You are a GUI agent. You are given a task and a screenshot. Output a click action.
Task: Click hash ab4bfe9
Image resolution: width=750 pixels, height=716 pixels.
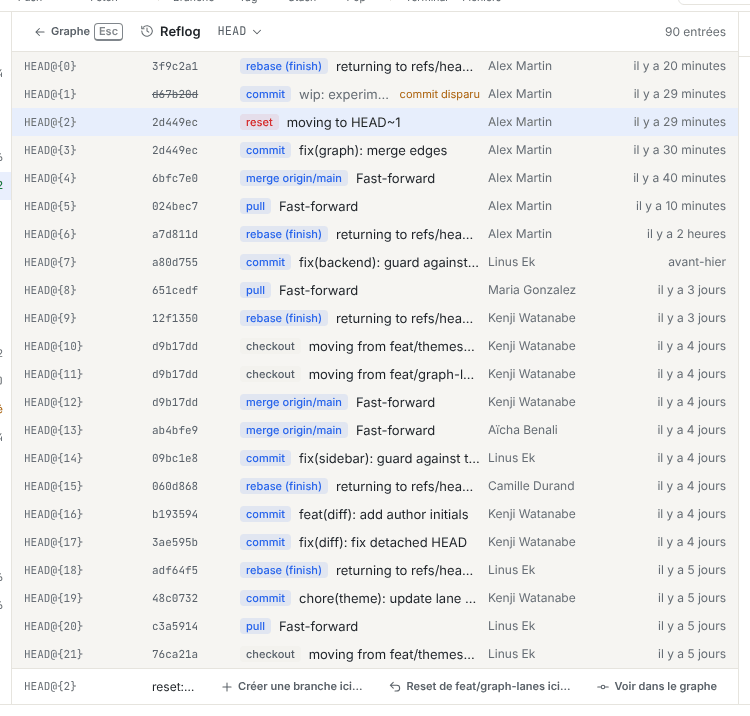click(175, 430)
